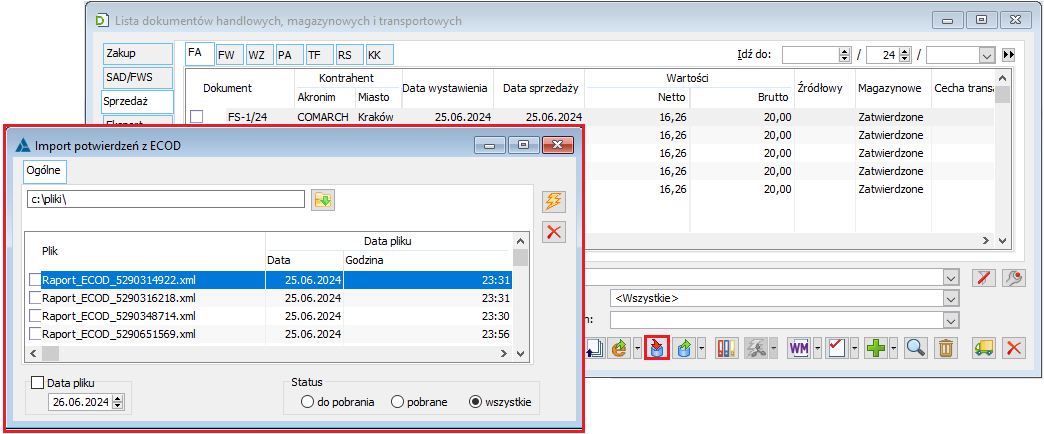Expand dropdown beside the green plus

point(893,347)
